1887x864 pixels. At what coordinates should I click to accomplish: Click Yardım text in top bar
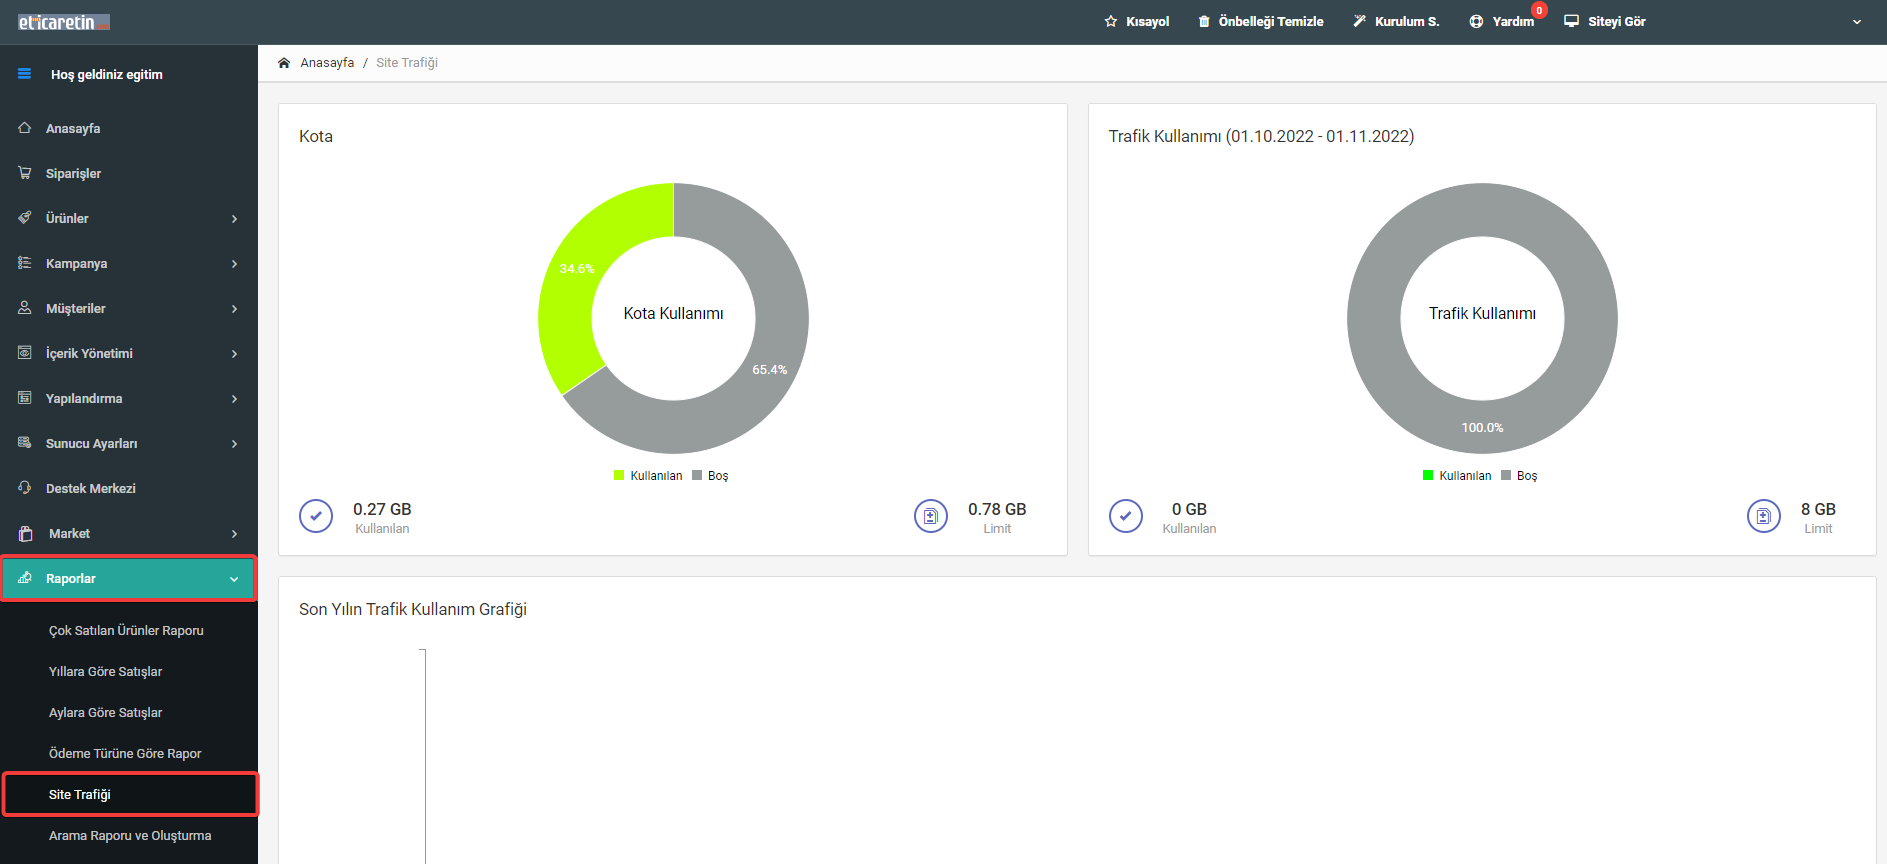(1513, 21)
